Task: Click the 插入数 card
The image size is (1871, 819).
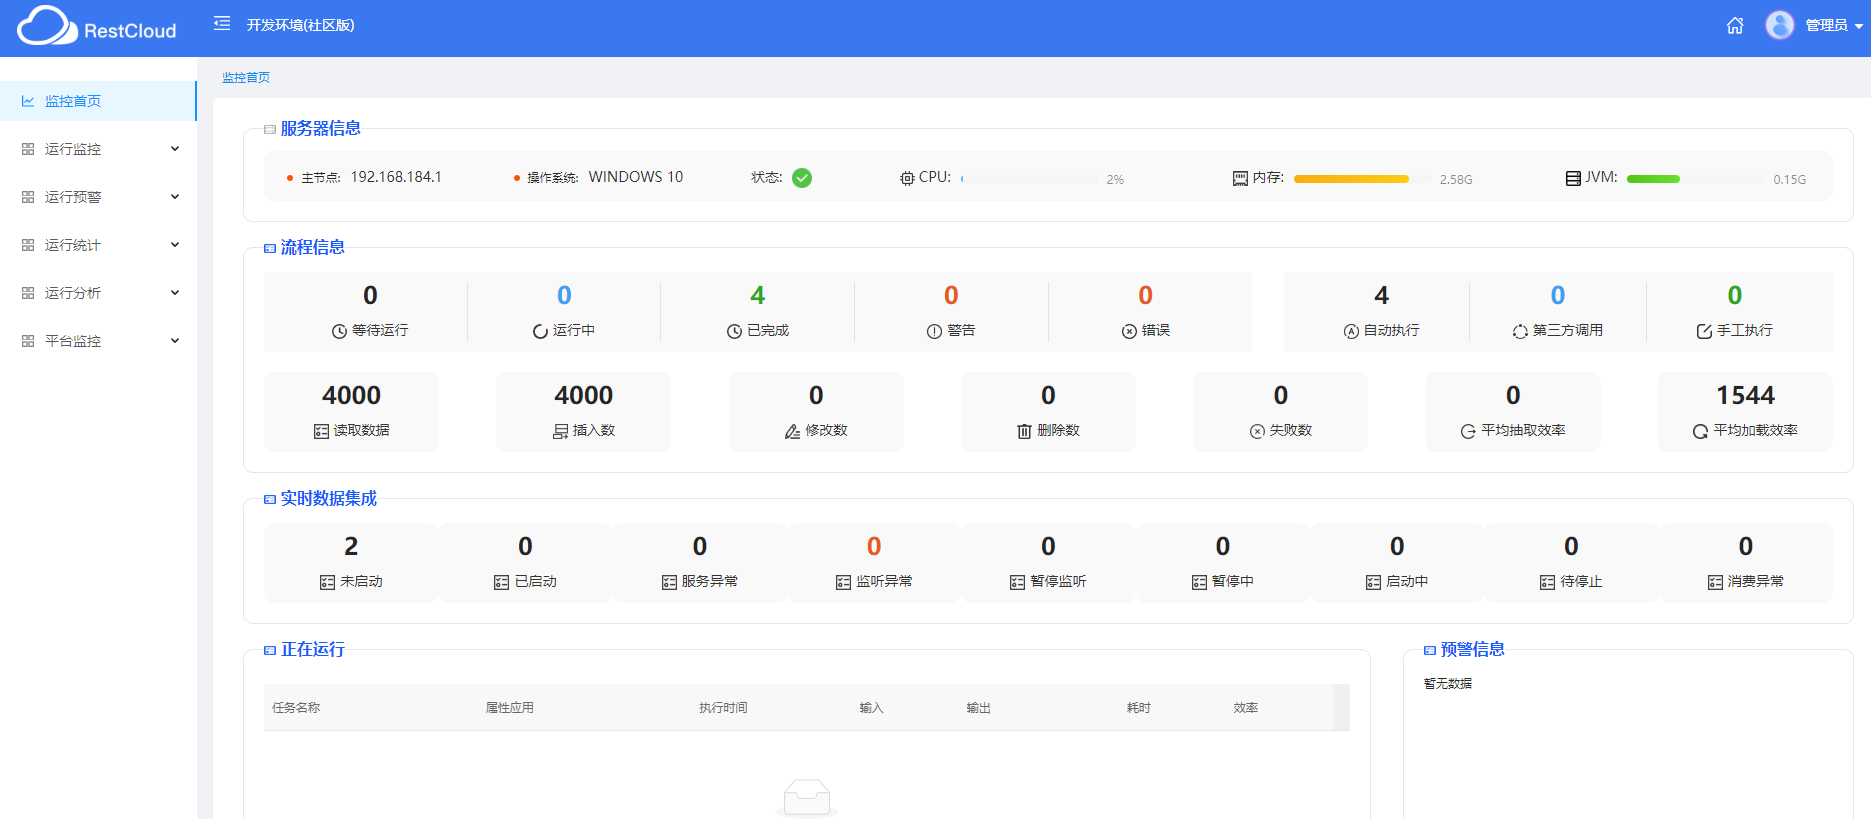Action: (x=584, y=411)
